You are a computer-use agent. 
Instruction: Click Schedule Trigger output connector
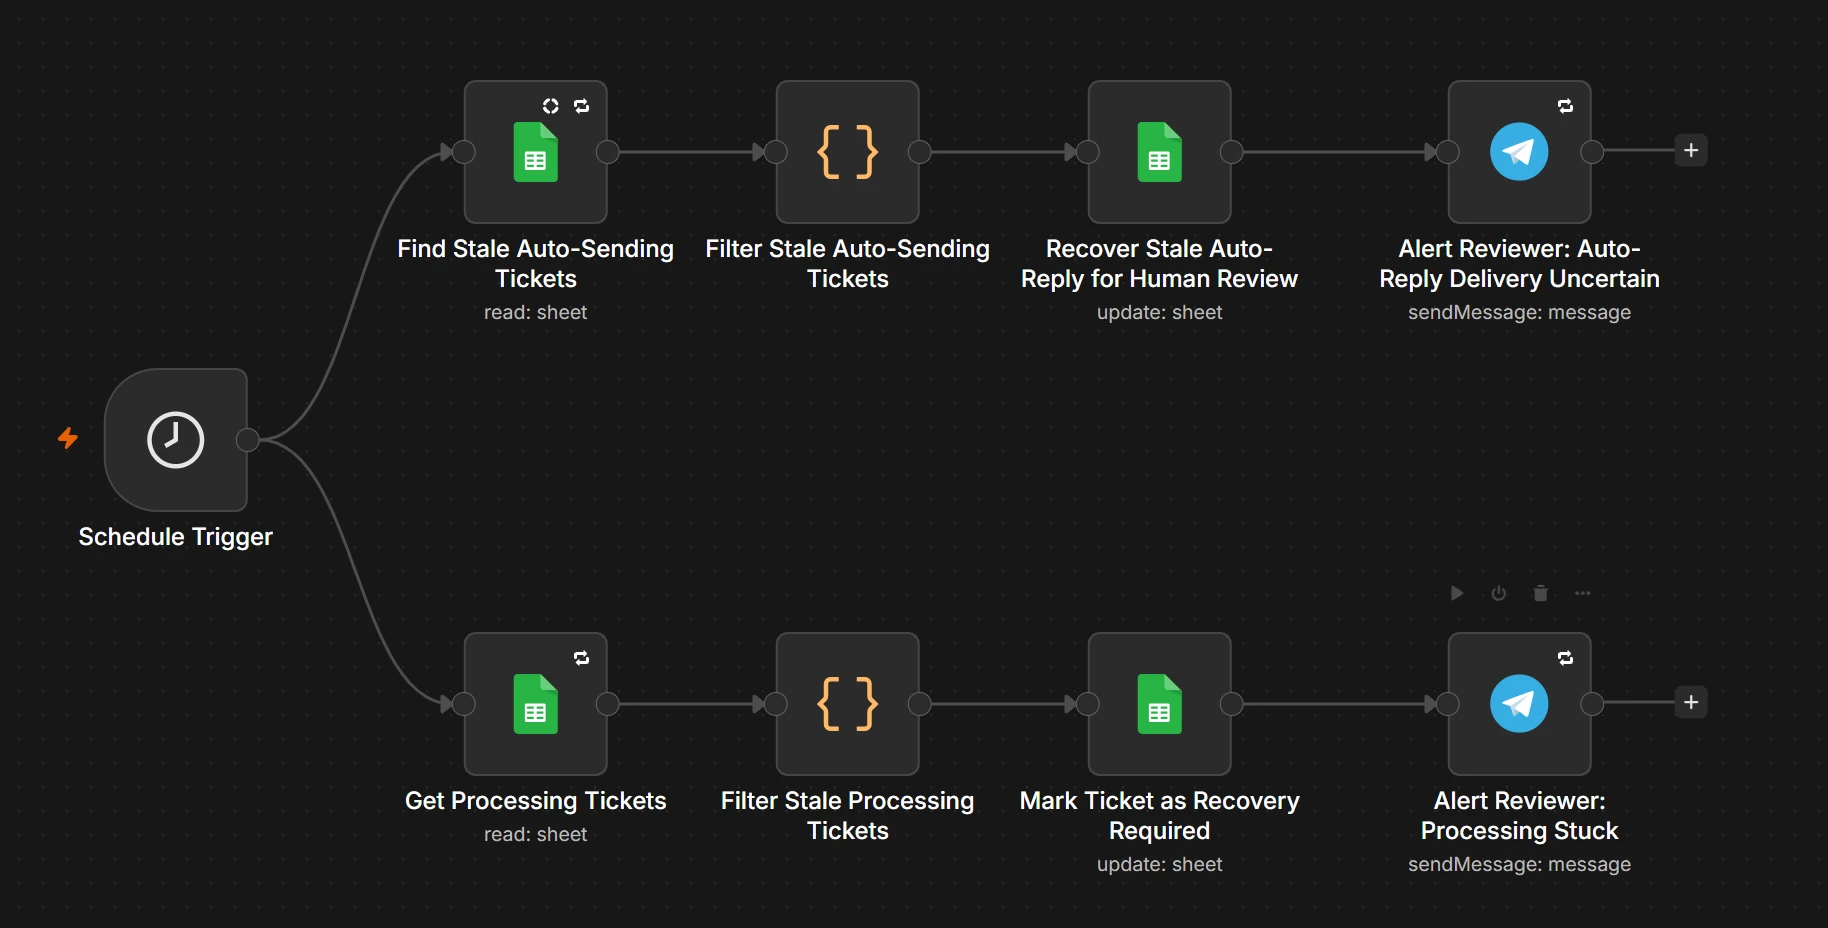(x=248, y=440)
